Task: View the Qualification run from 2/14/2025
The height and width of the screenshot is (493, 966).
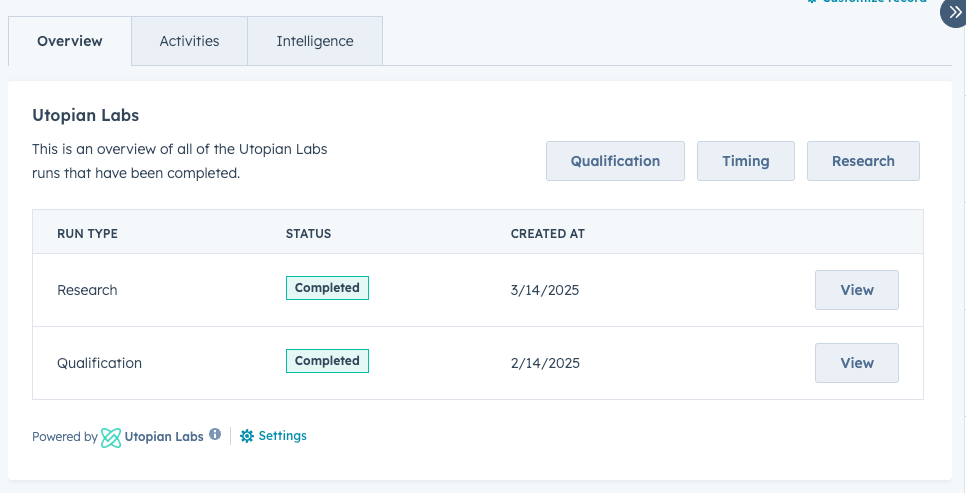Action: point(856,363)
